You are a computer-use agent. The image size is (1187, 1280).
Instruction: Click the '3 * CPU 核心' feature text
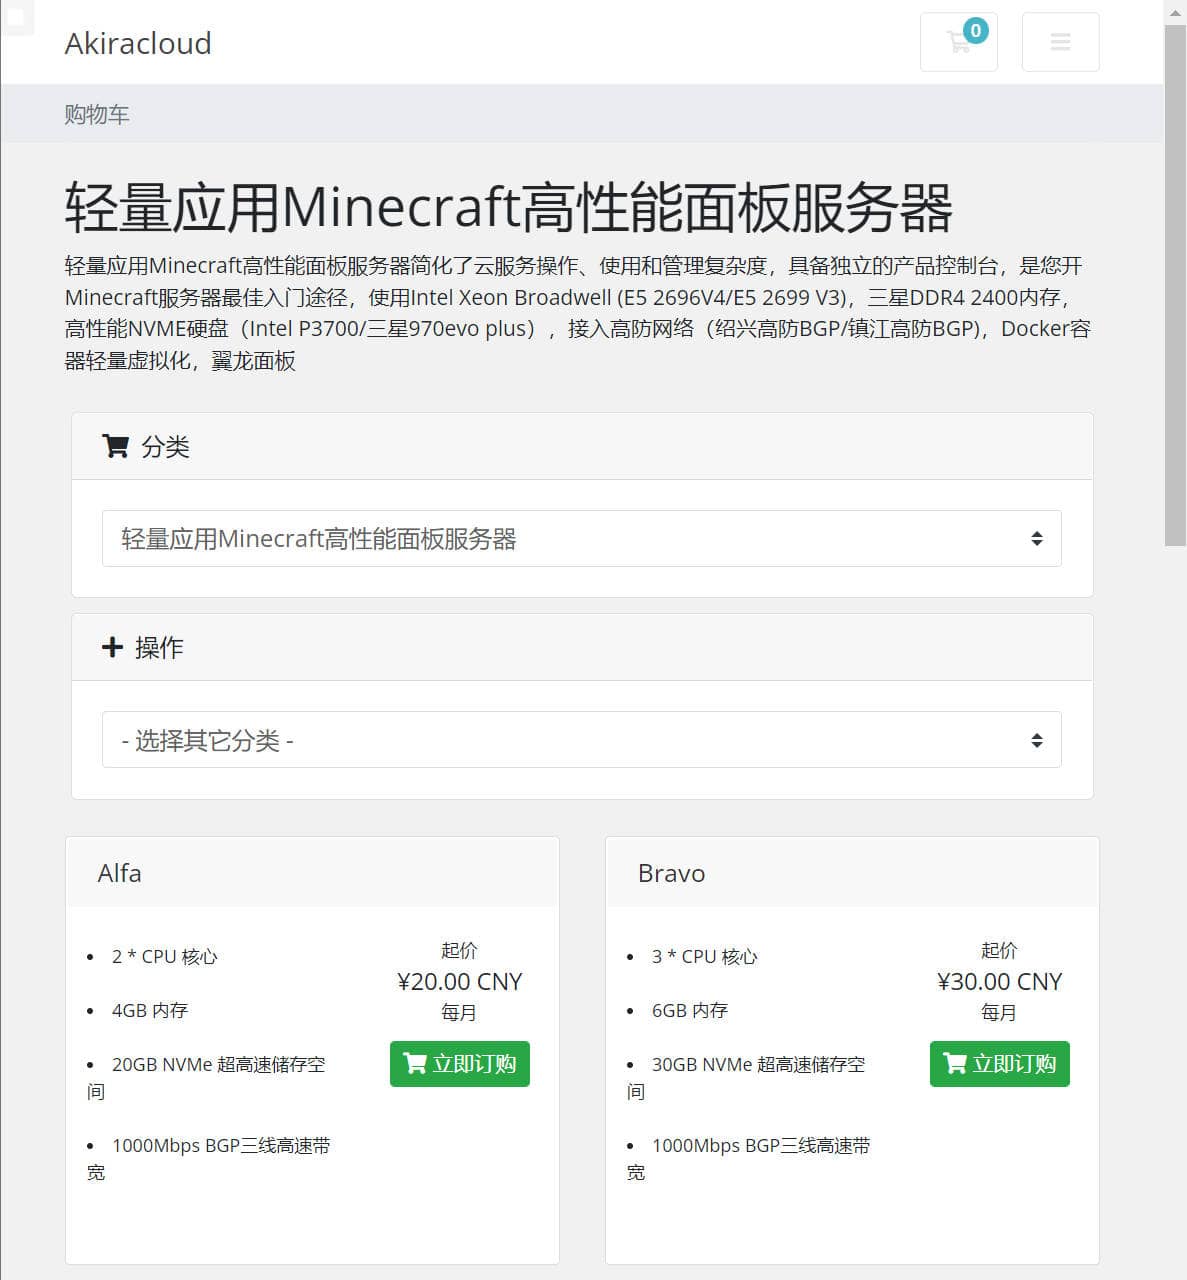click(x=704, y=956)
